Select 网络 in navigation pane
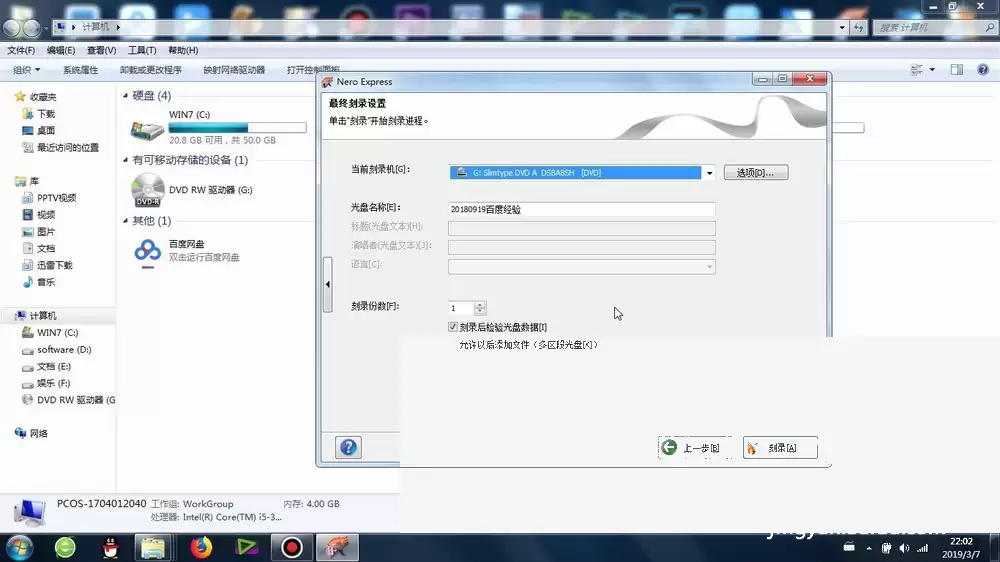 38,433
